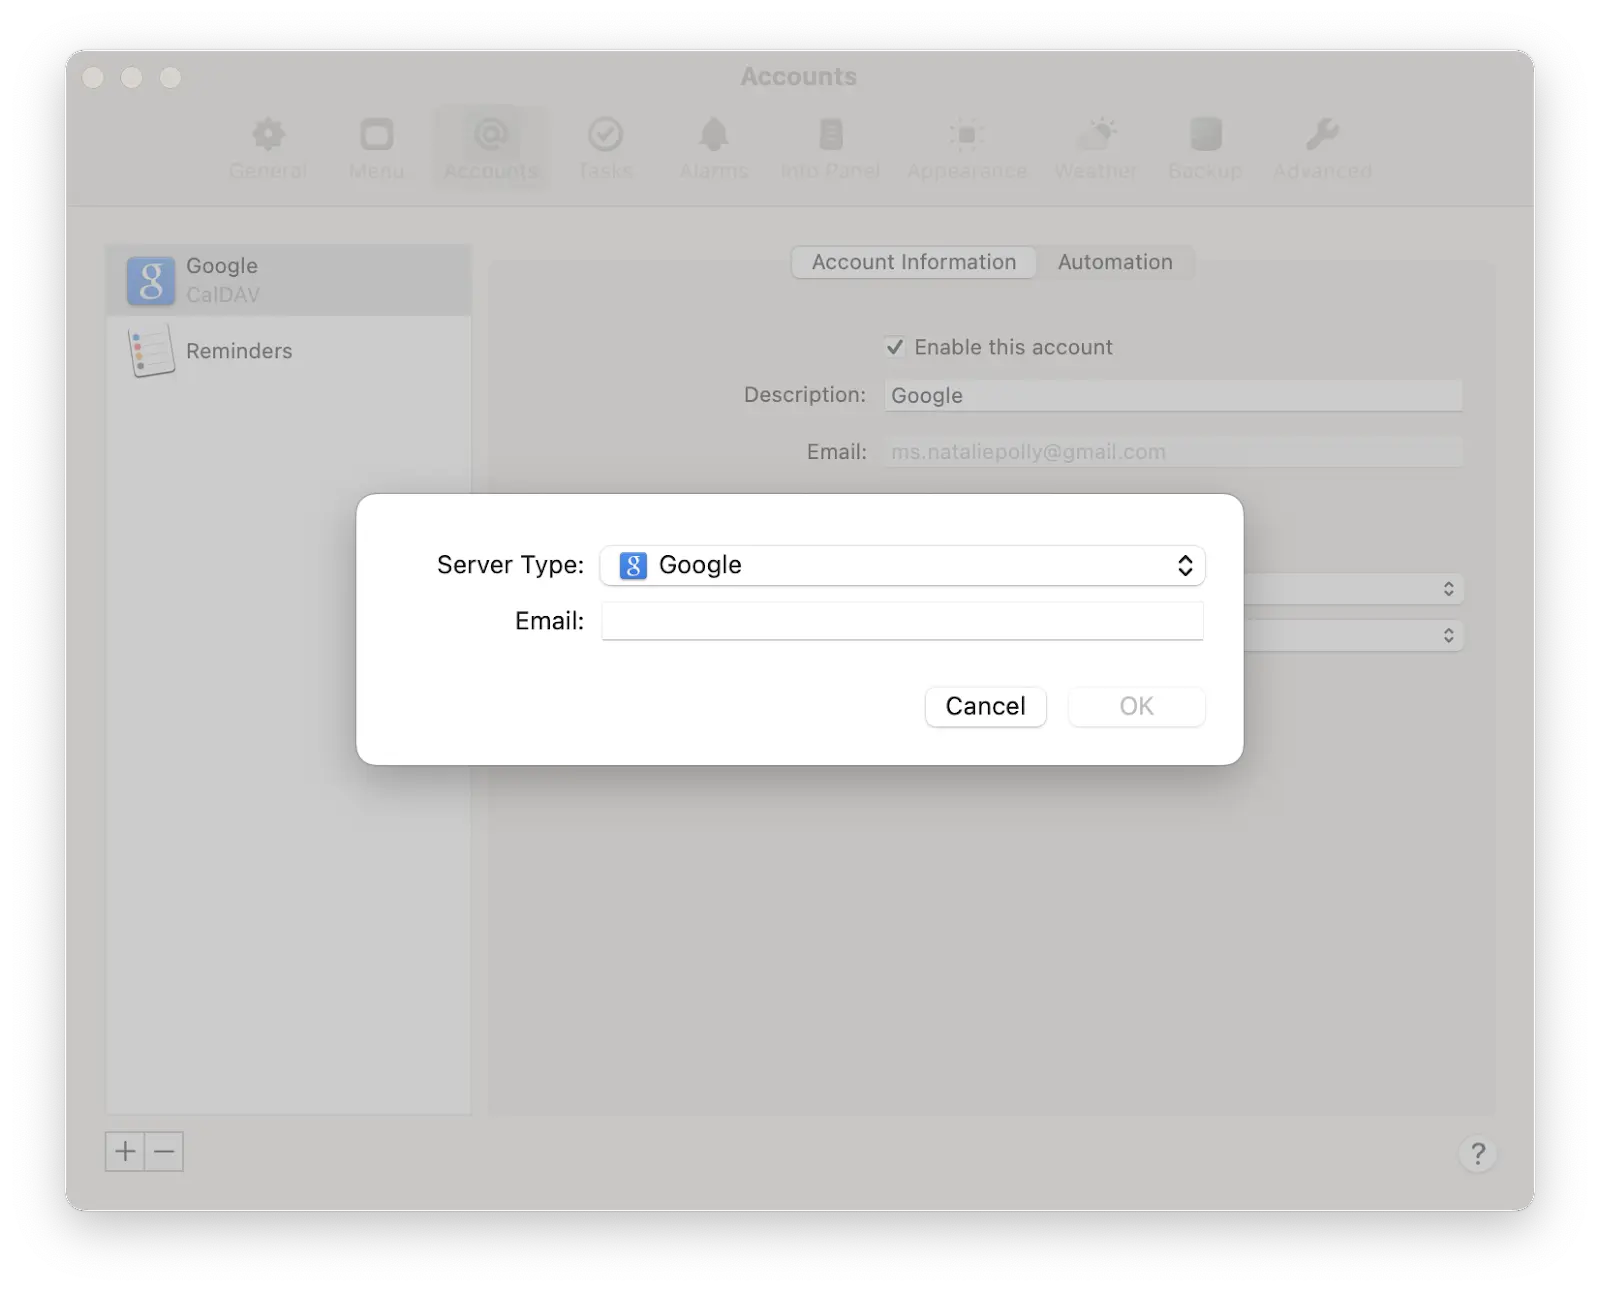Open the Advanced wrench icon pane
1600x1292 pixels.
[x=1322, y=148]
